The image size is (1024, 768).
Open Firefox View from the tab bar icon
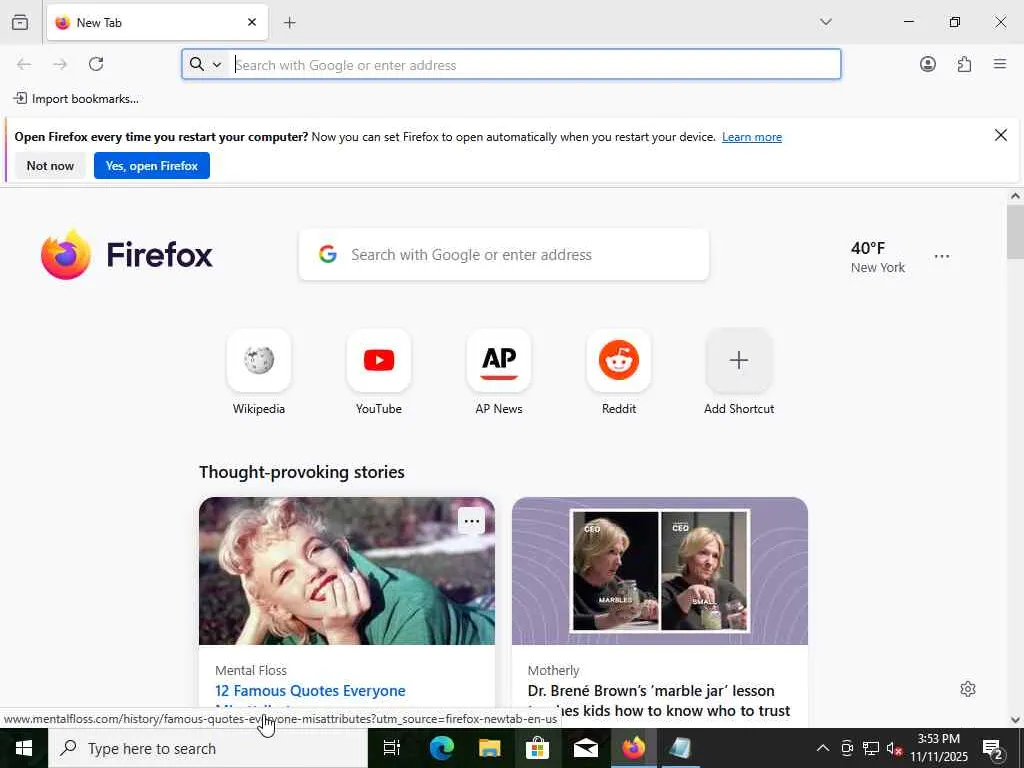pos(20,22)
